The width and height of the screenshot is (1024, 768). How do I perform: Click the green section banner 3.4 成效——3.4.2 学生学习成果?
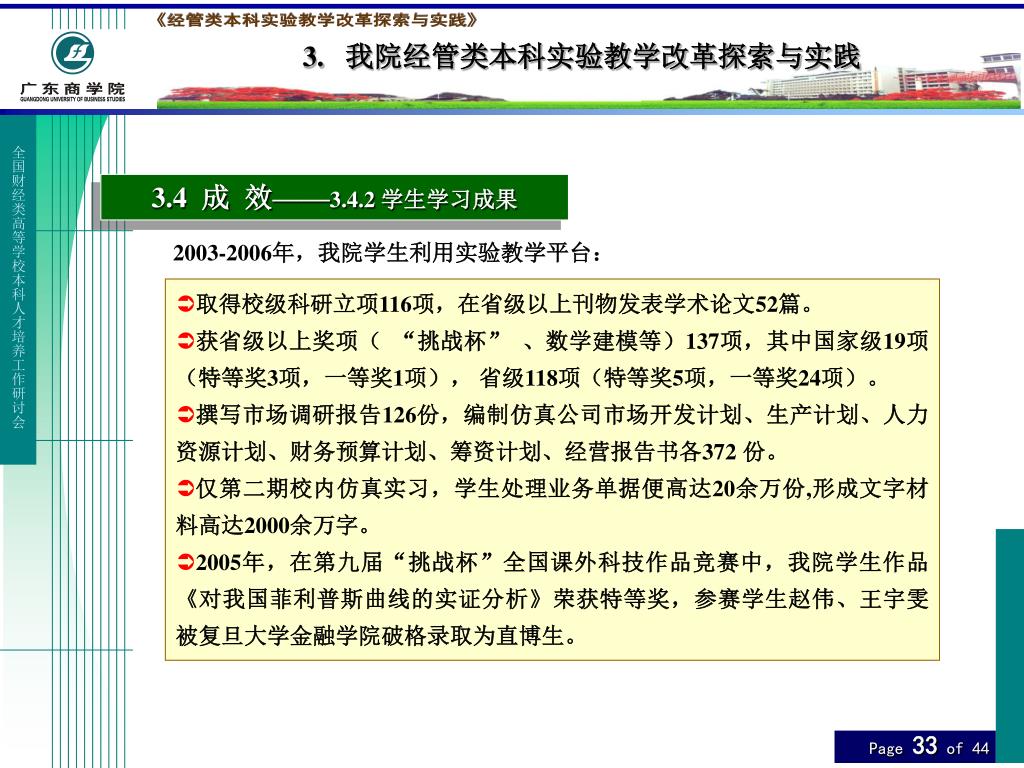pos(334,197)
